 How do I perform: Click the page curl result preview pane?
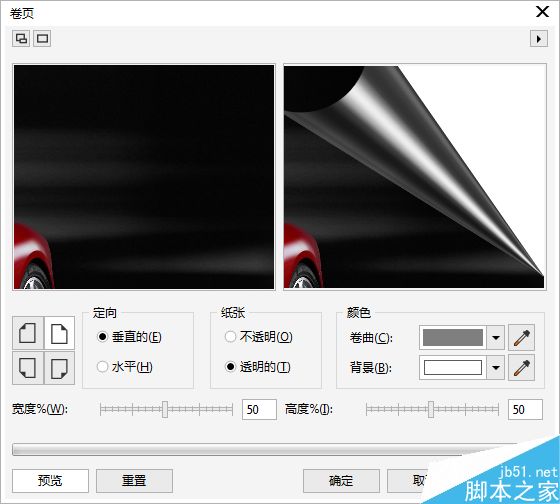coord(415,177)
